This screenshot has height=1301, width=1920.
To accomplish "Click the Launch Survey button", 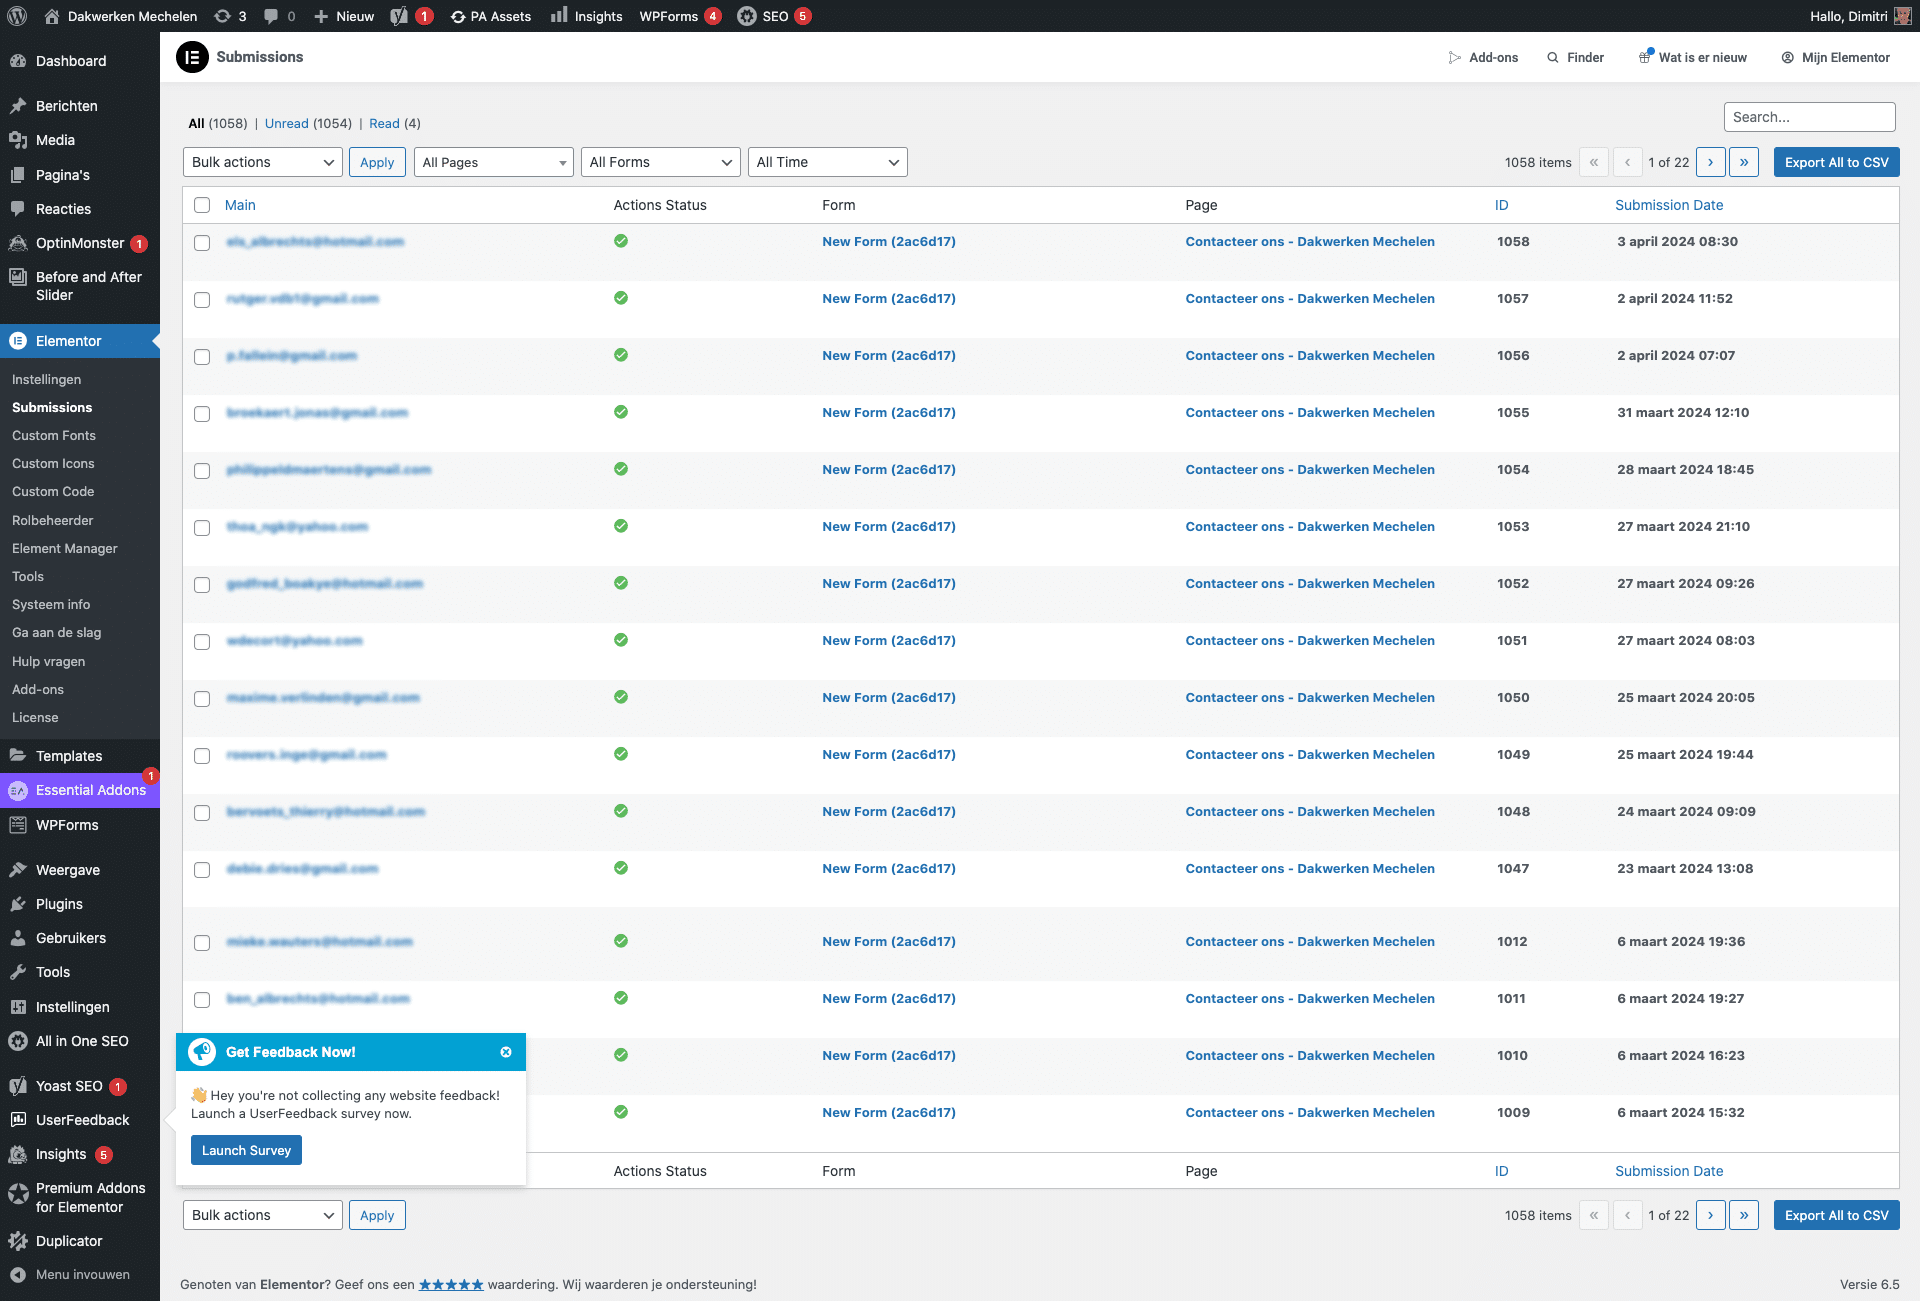I will point(246,1150).
